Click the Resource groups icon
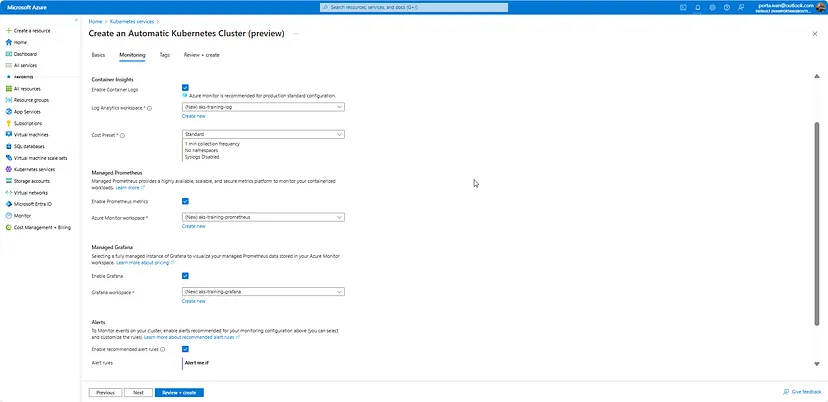828x402 pixels. [x=8, y=100]
